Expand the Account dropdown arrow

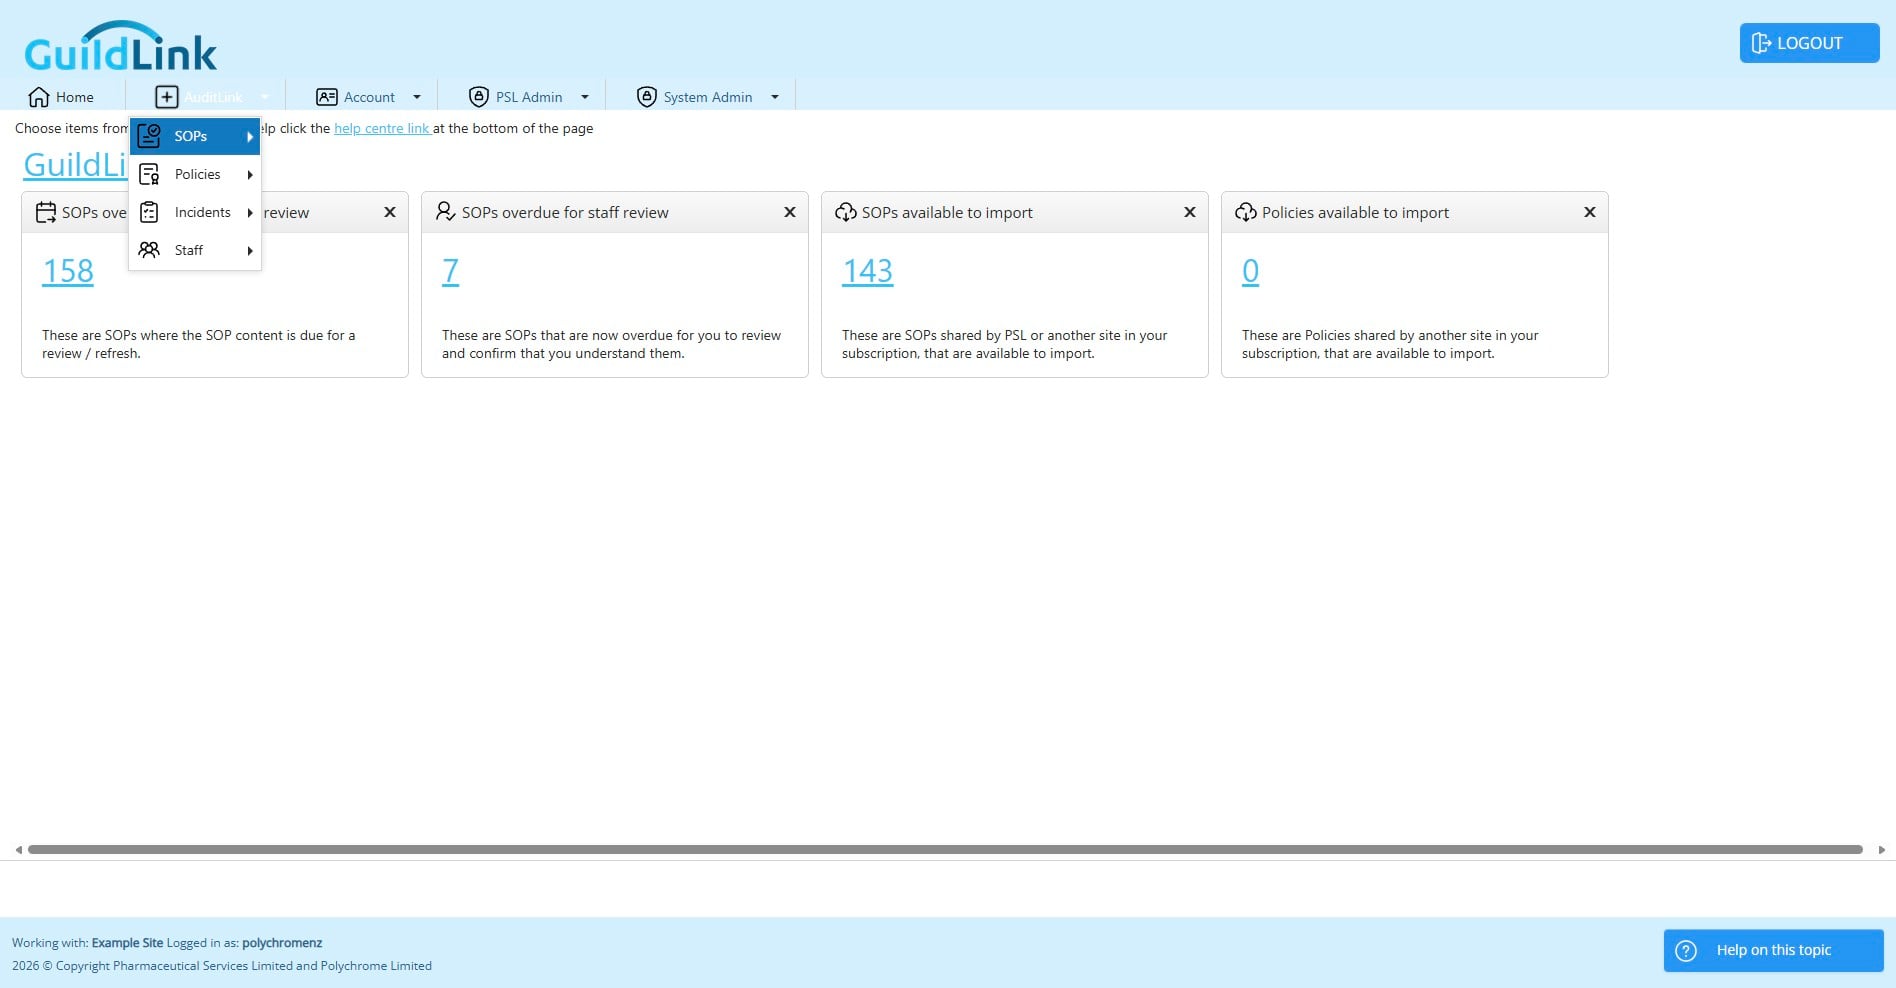[x=417, y=97]
